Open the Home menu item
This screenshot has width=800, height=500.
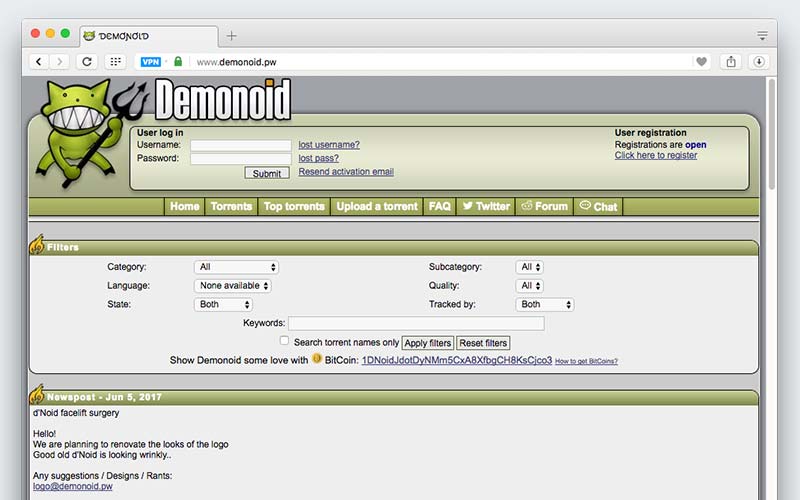pos(185,206)
